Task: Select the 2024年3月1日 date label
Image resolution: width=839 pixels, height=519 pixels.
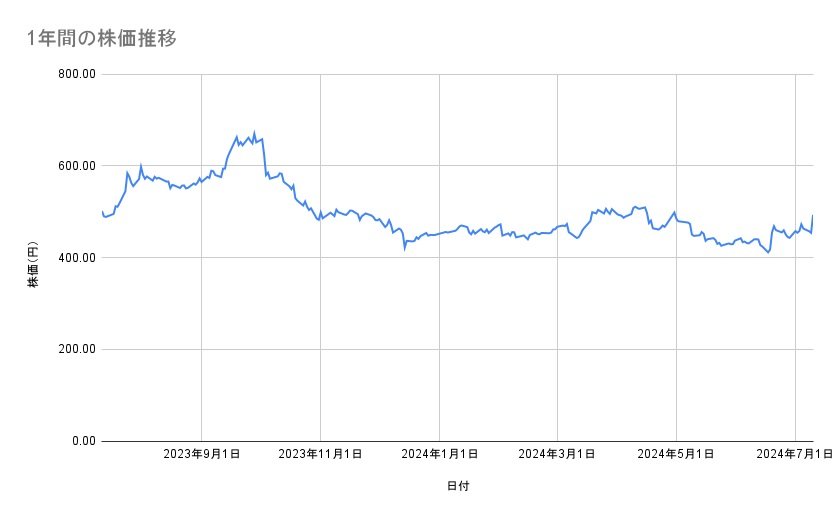Action: pyautogui.click(x=558, y=455)
